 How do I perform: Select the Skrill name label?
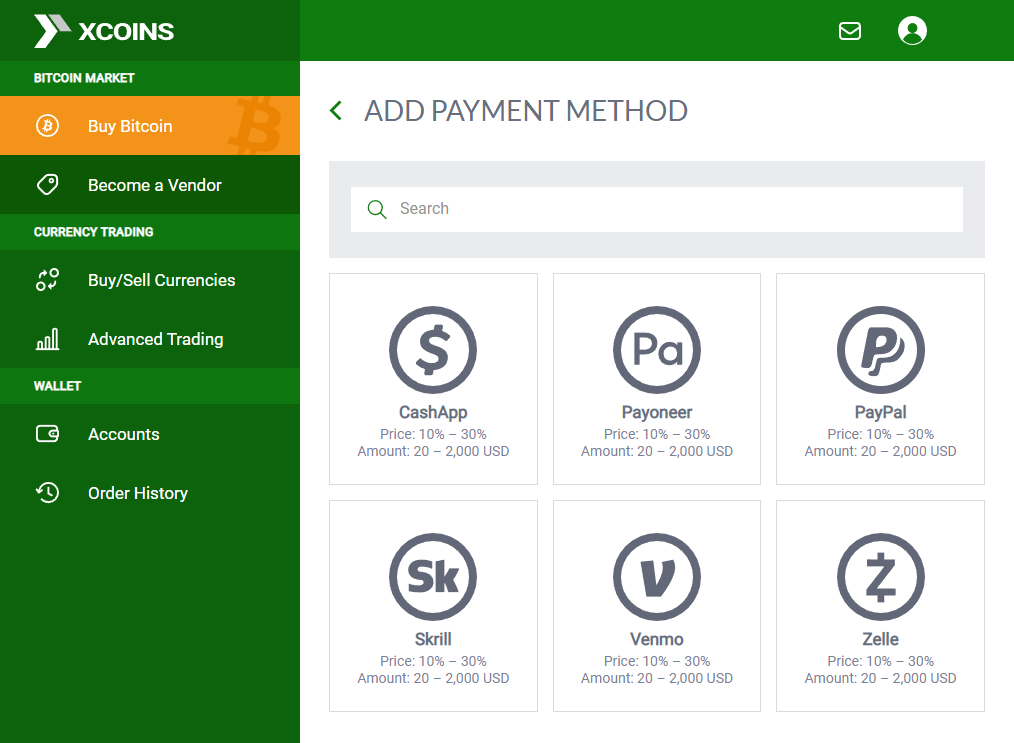(433, 639)
